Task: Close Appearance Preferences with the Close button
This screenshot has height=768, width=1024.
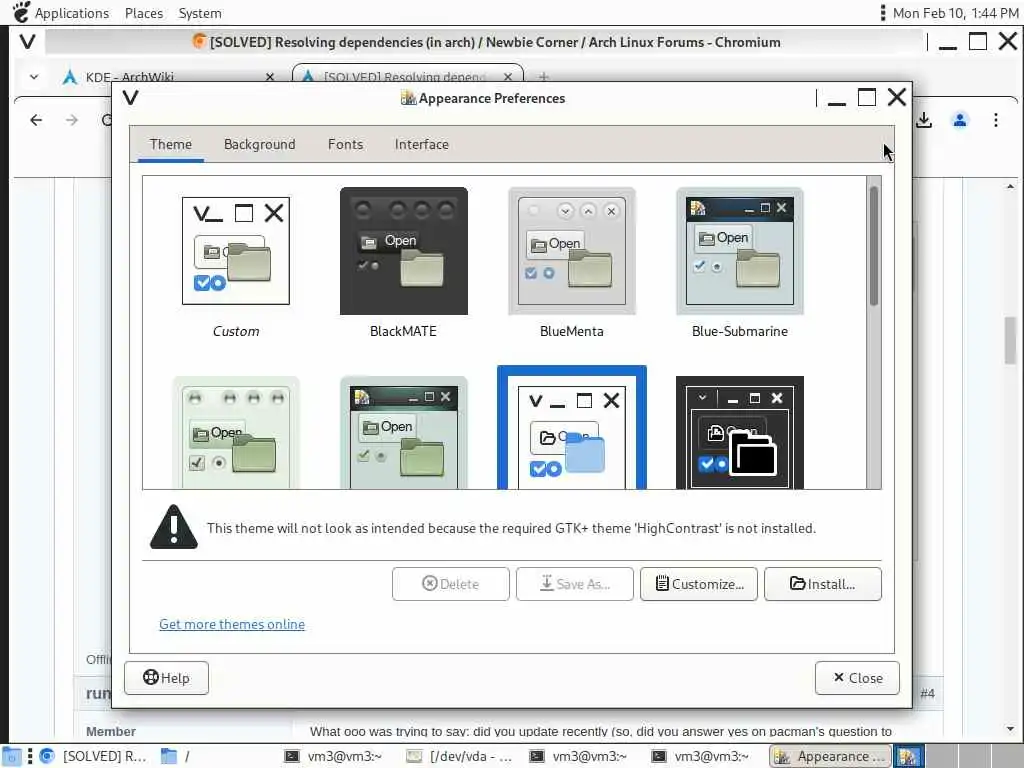Action: (x=857, y=678)
